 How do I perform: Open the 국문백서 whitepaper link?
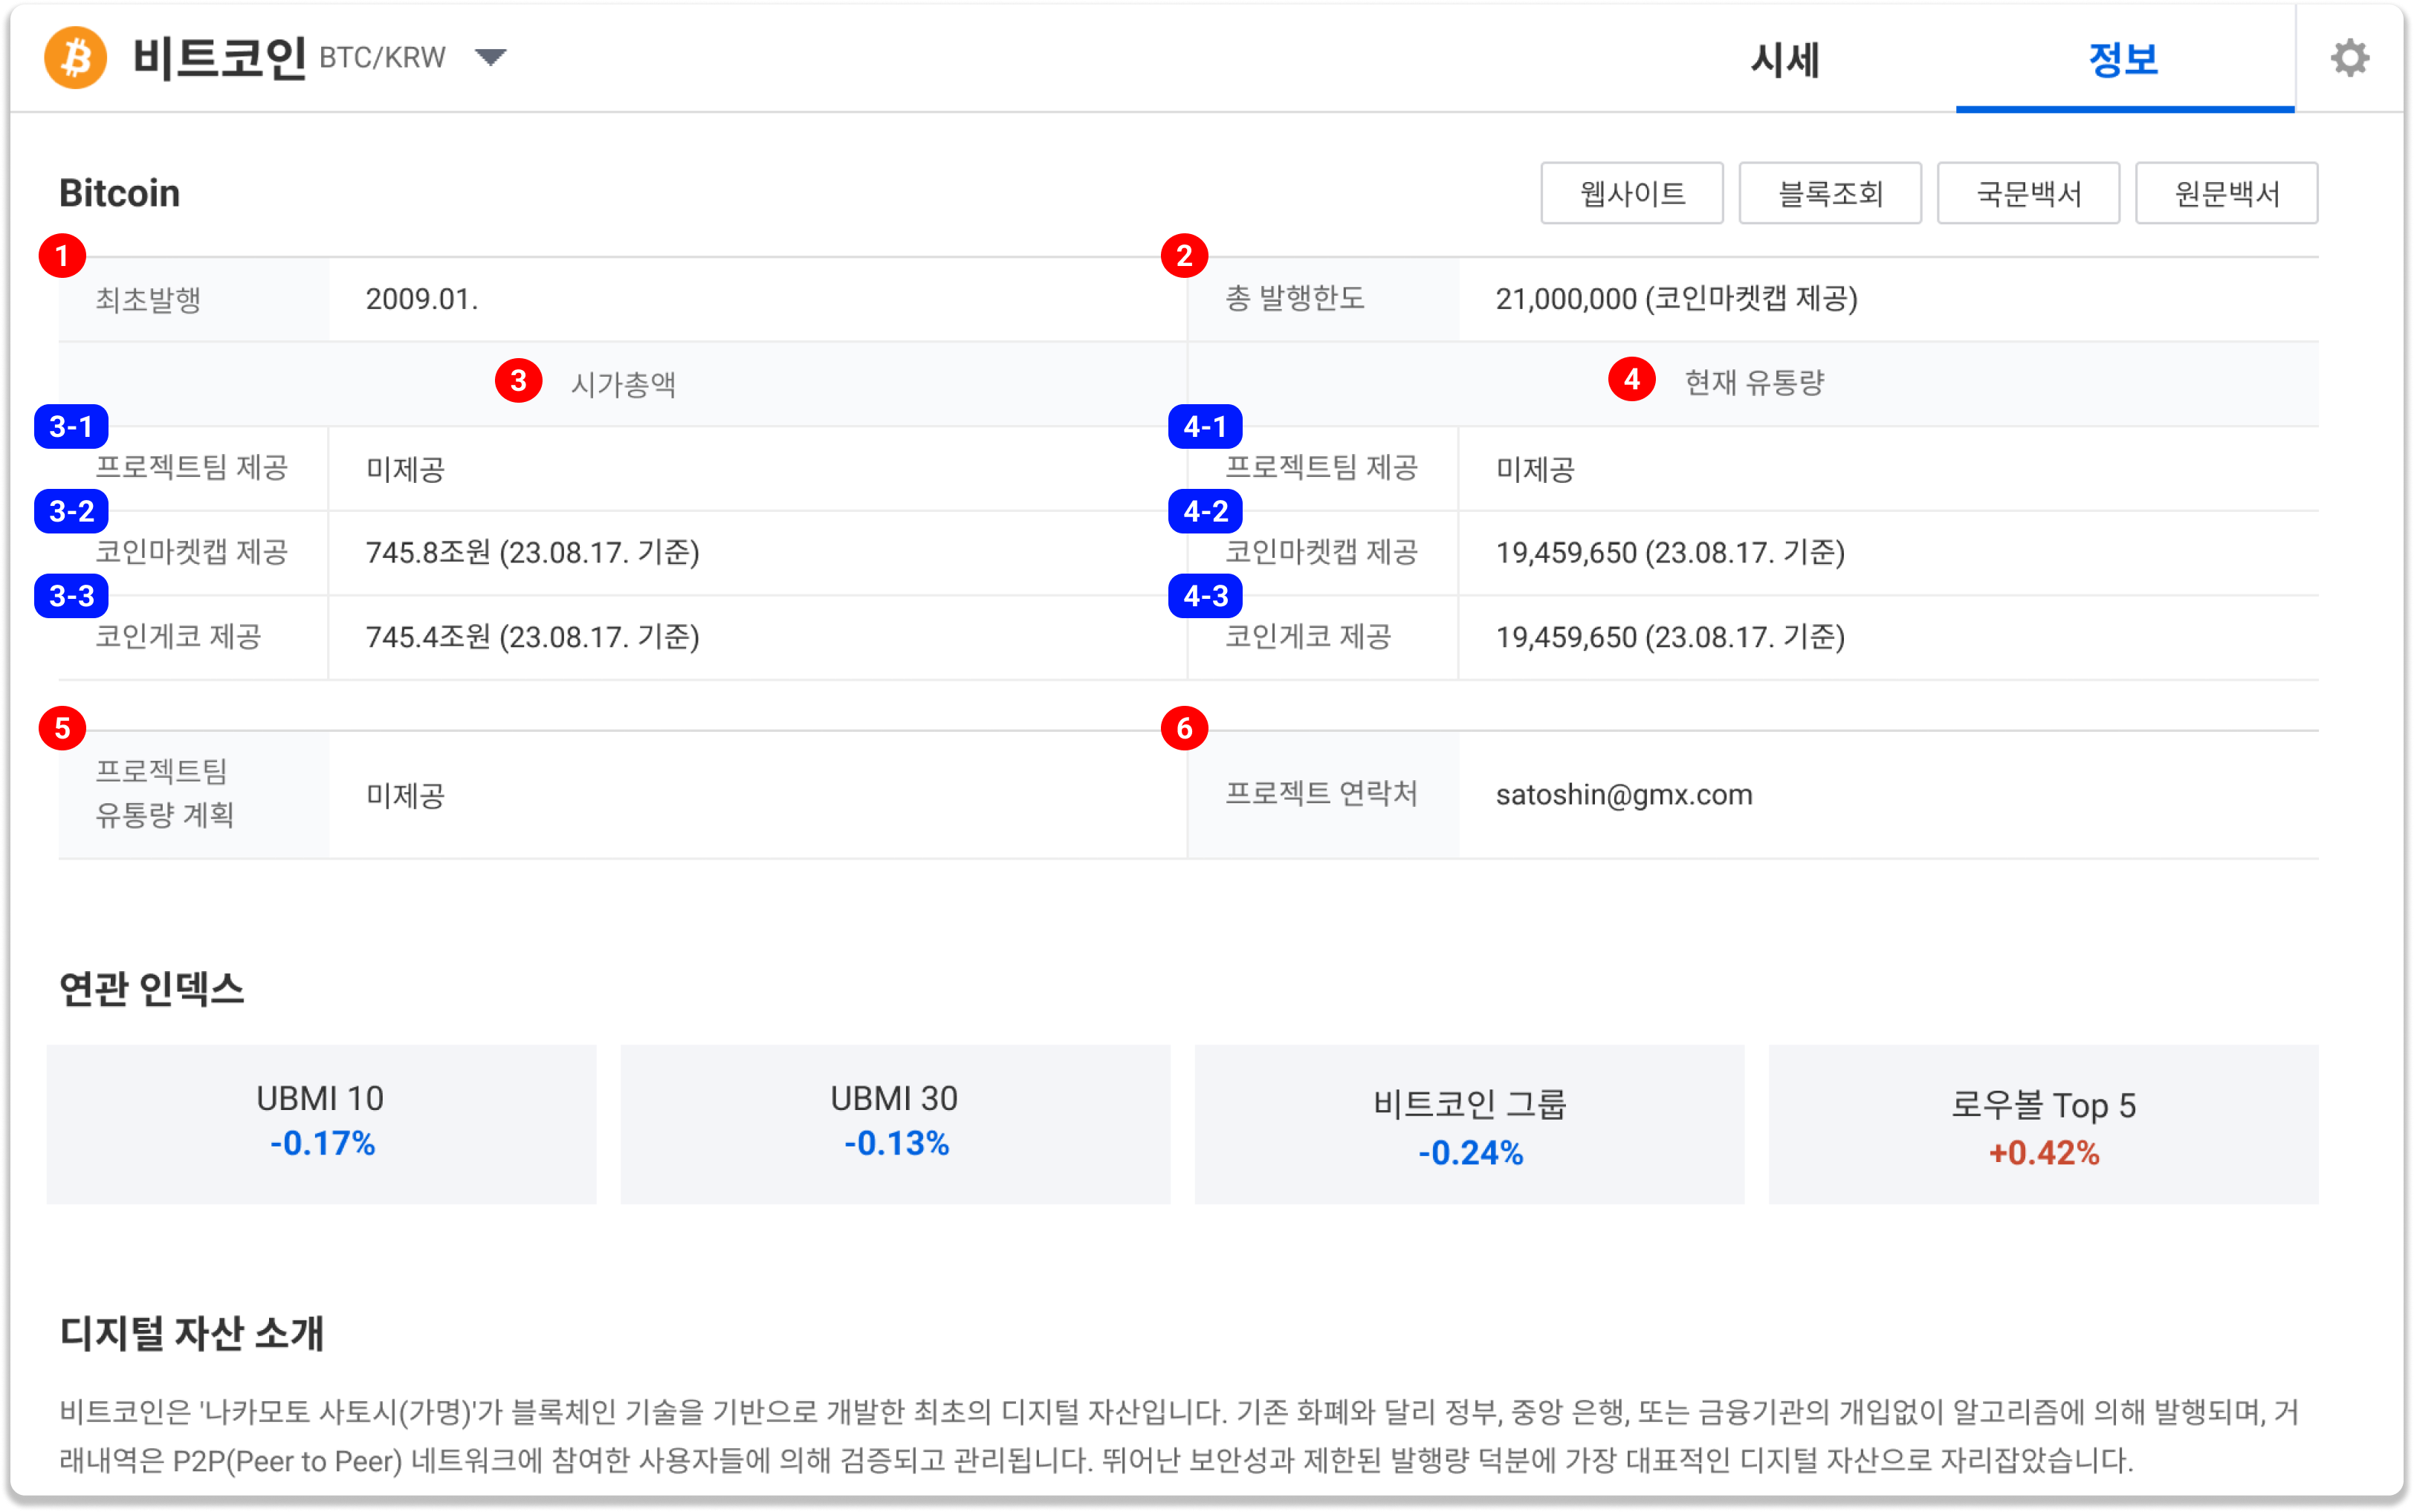point(2027,192)
